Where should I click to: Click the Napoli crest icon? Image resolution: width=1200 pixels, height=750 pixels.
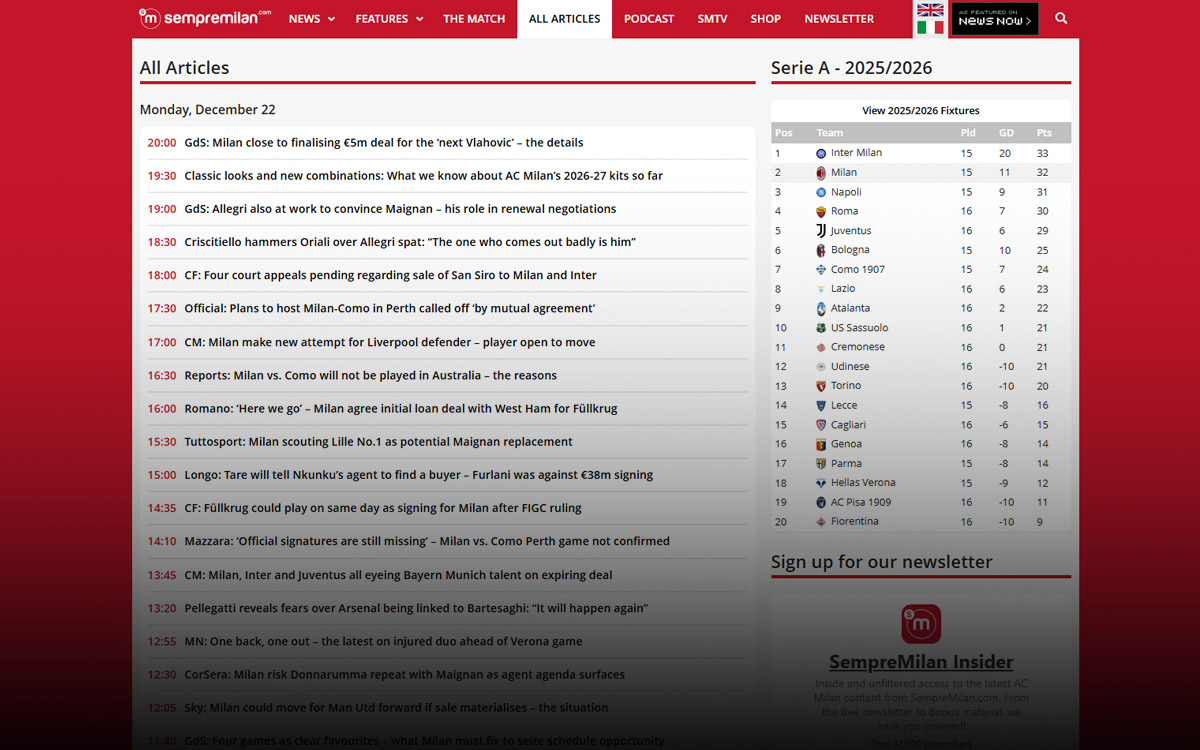pos(822,192)
